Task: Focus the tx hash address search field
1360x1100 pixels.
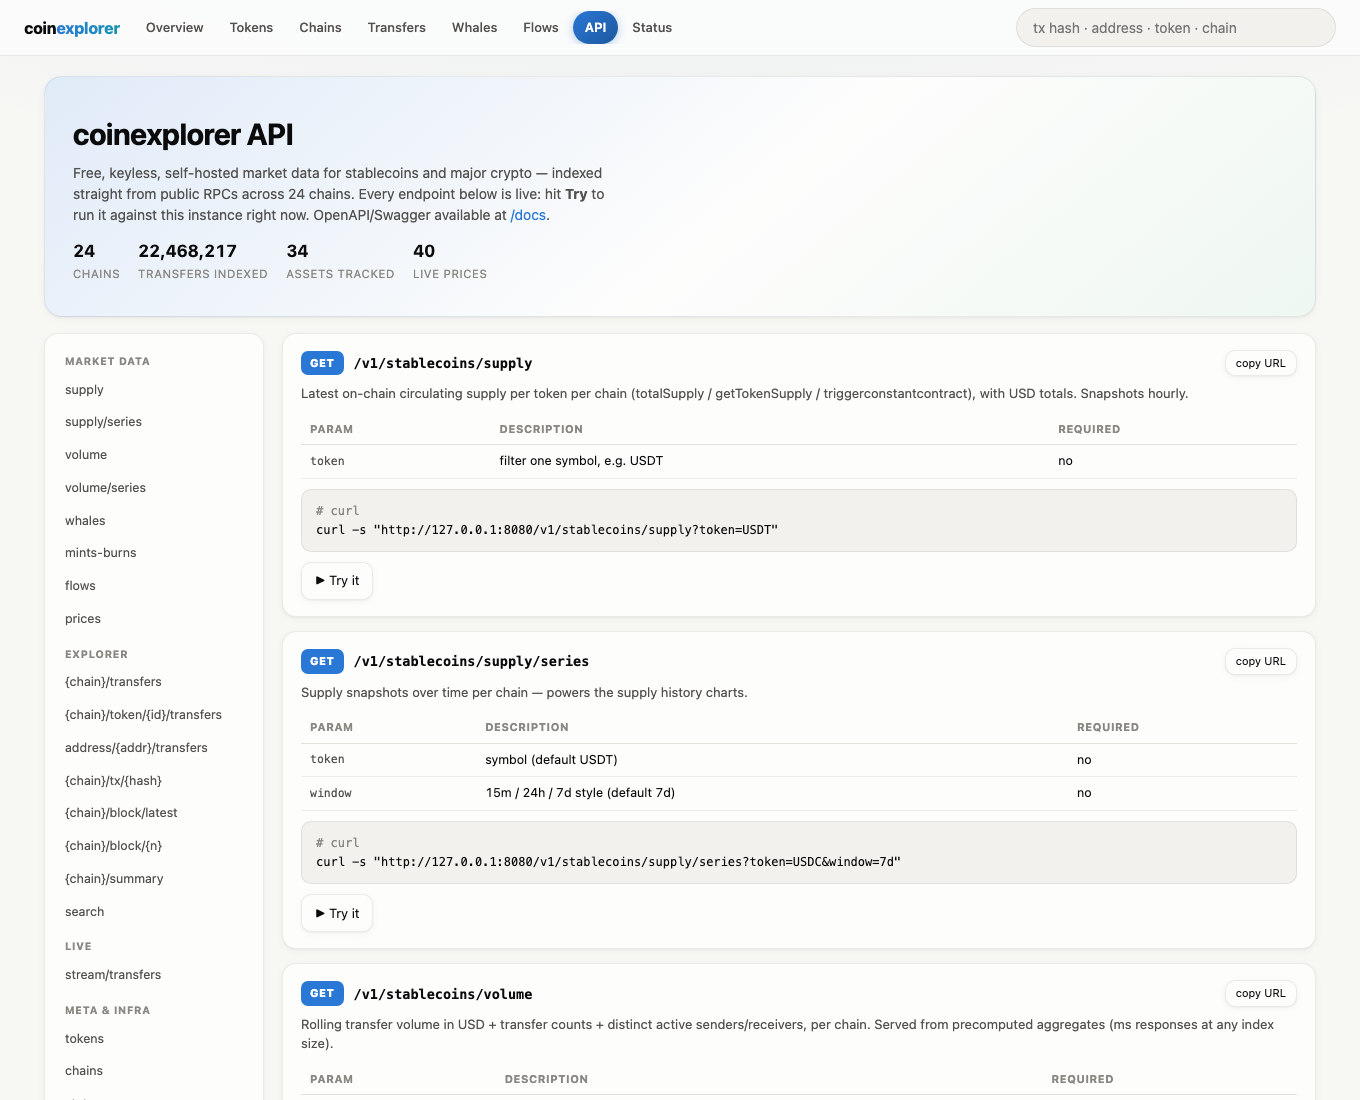Action: [1175, 28]
